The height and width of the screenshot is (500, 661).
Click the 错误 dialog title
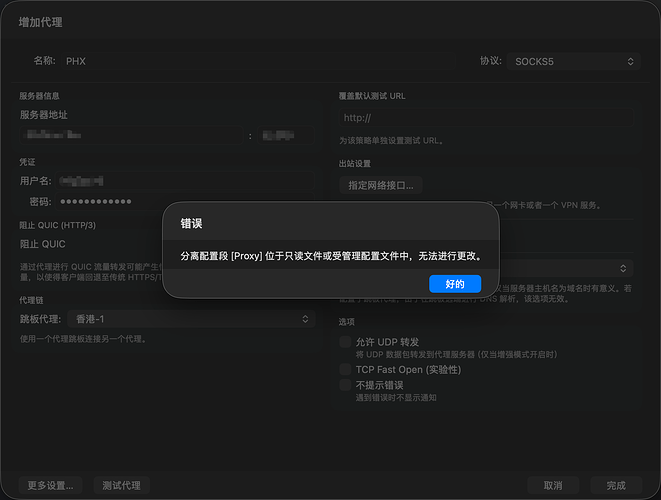(x=191, y=223)
